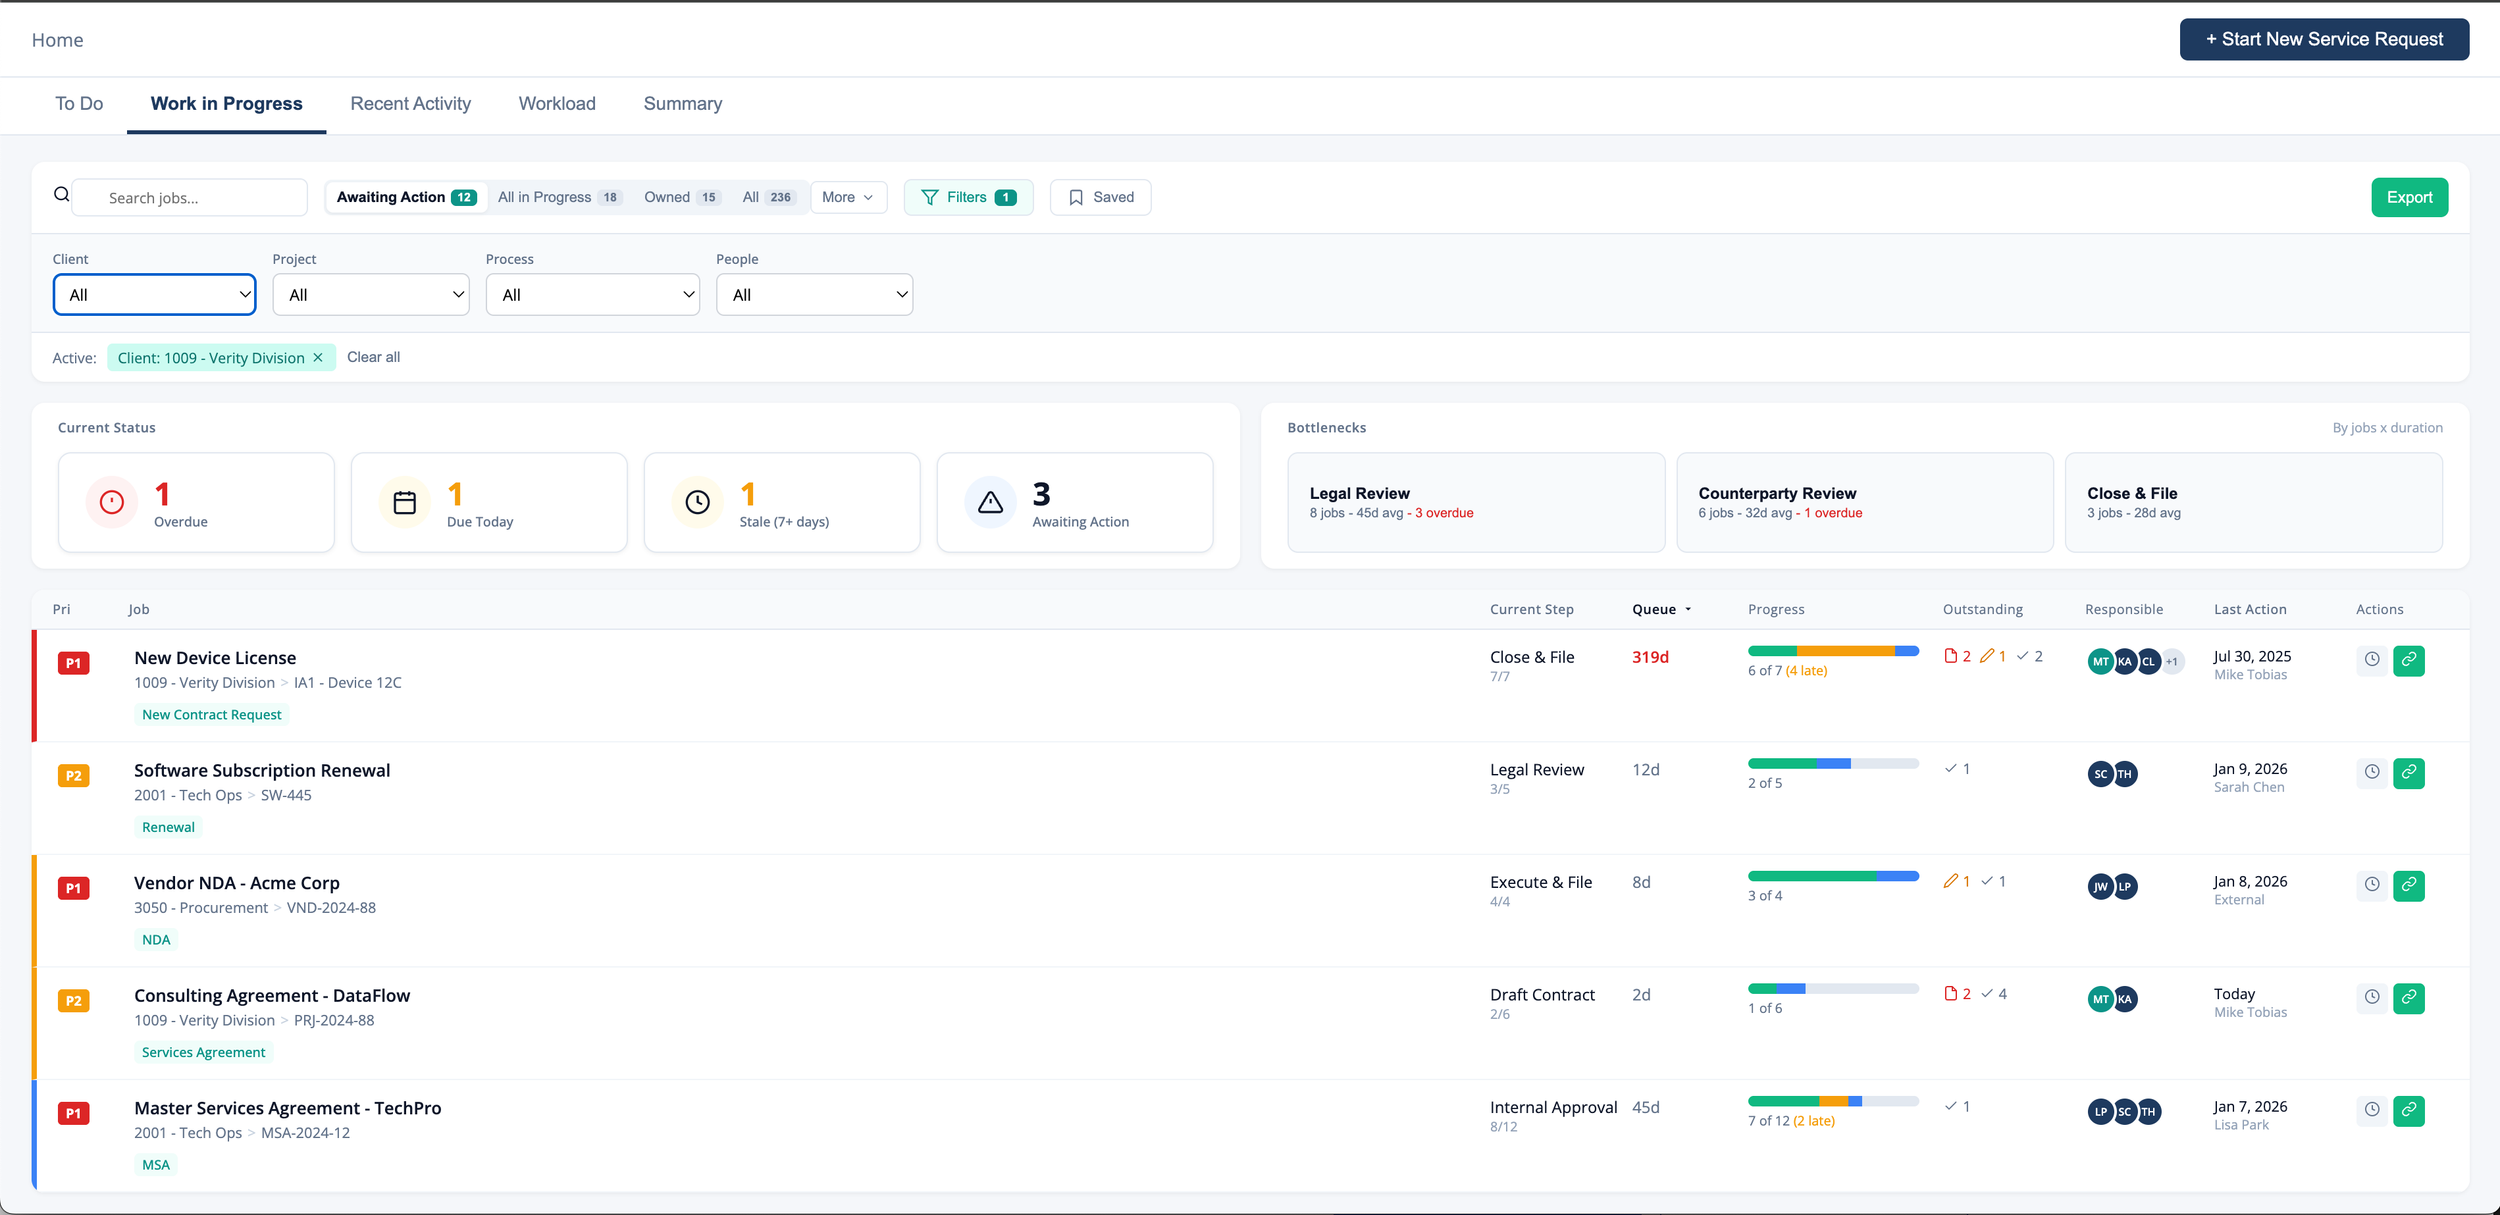The height and width of the screenshot is (1215, 2500).
Task: Select the Owned jobs filter pill
Action: (x=681, y=197)
